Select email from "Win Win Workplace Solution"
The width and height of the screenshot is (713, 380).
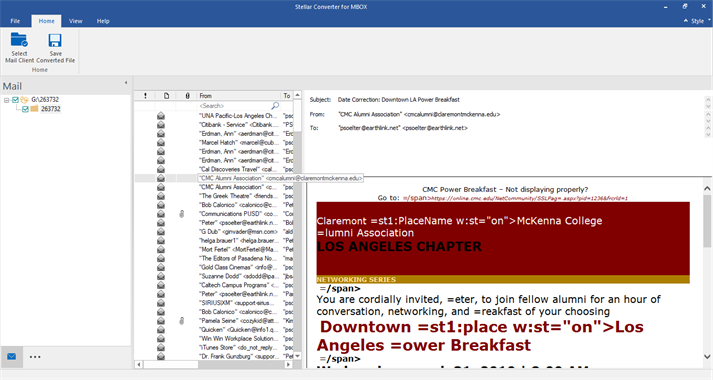(239, 339)
